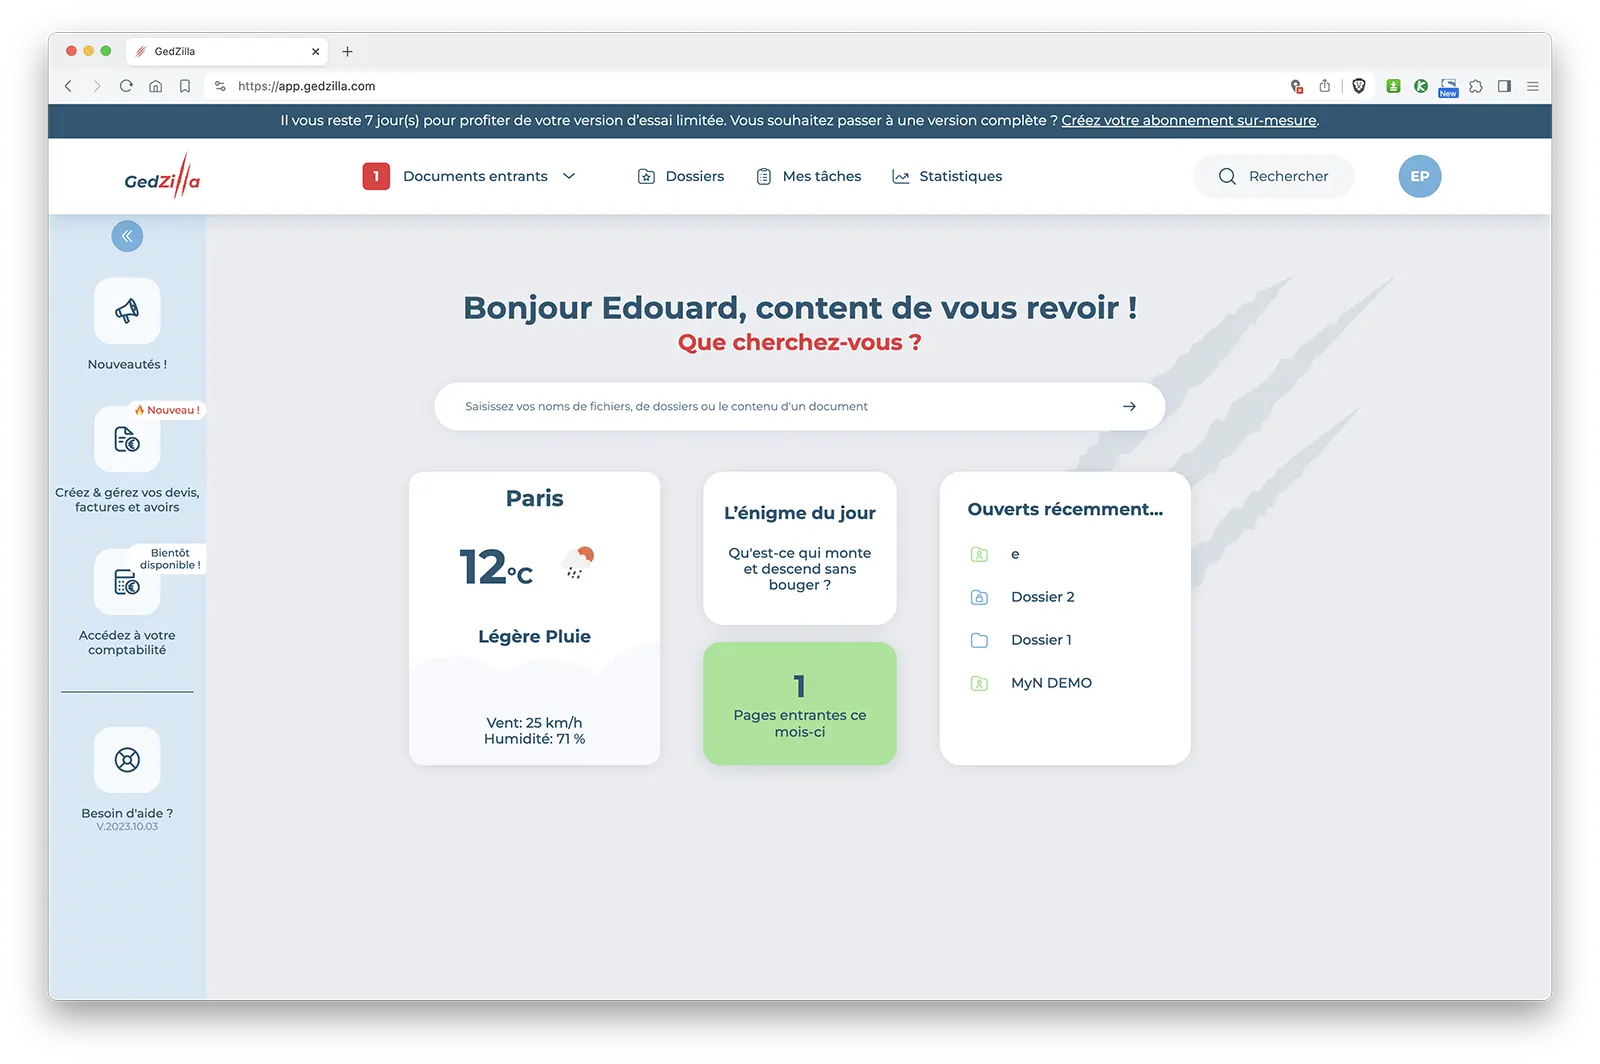This screenshot has height=1064, width=1600.
Task: Open the extensions puzzle icon
Action: (1476, 86)
